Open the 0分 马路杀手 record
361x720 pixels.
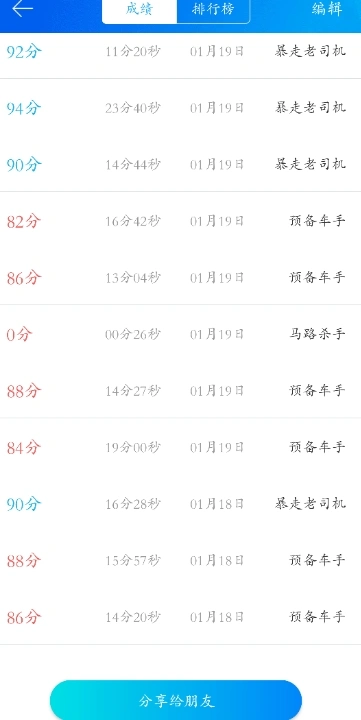180,334
